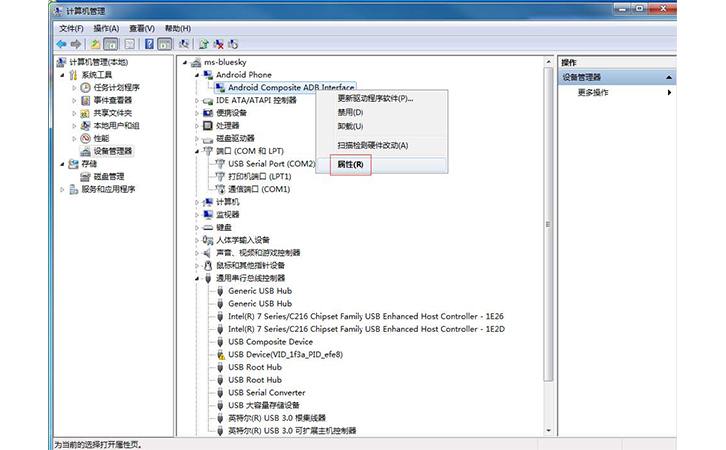
Task: Open the 文件(F) menu
Action: [x=71, y=29]
